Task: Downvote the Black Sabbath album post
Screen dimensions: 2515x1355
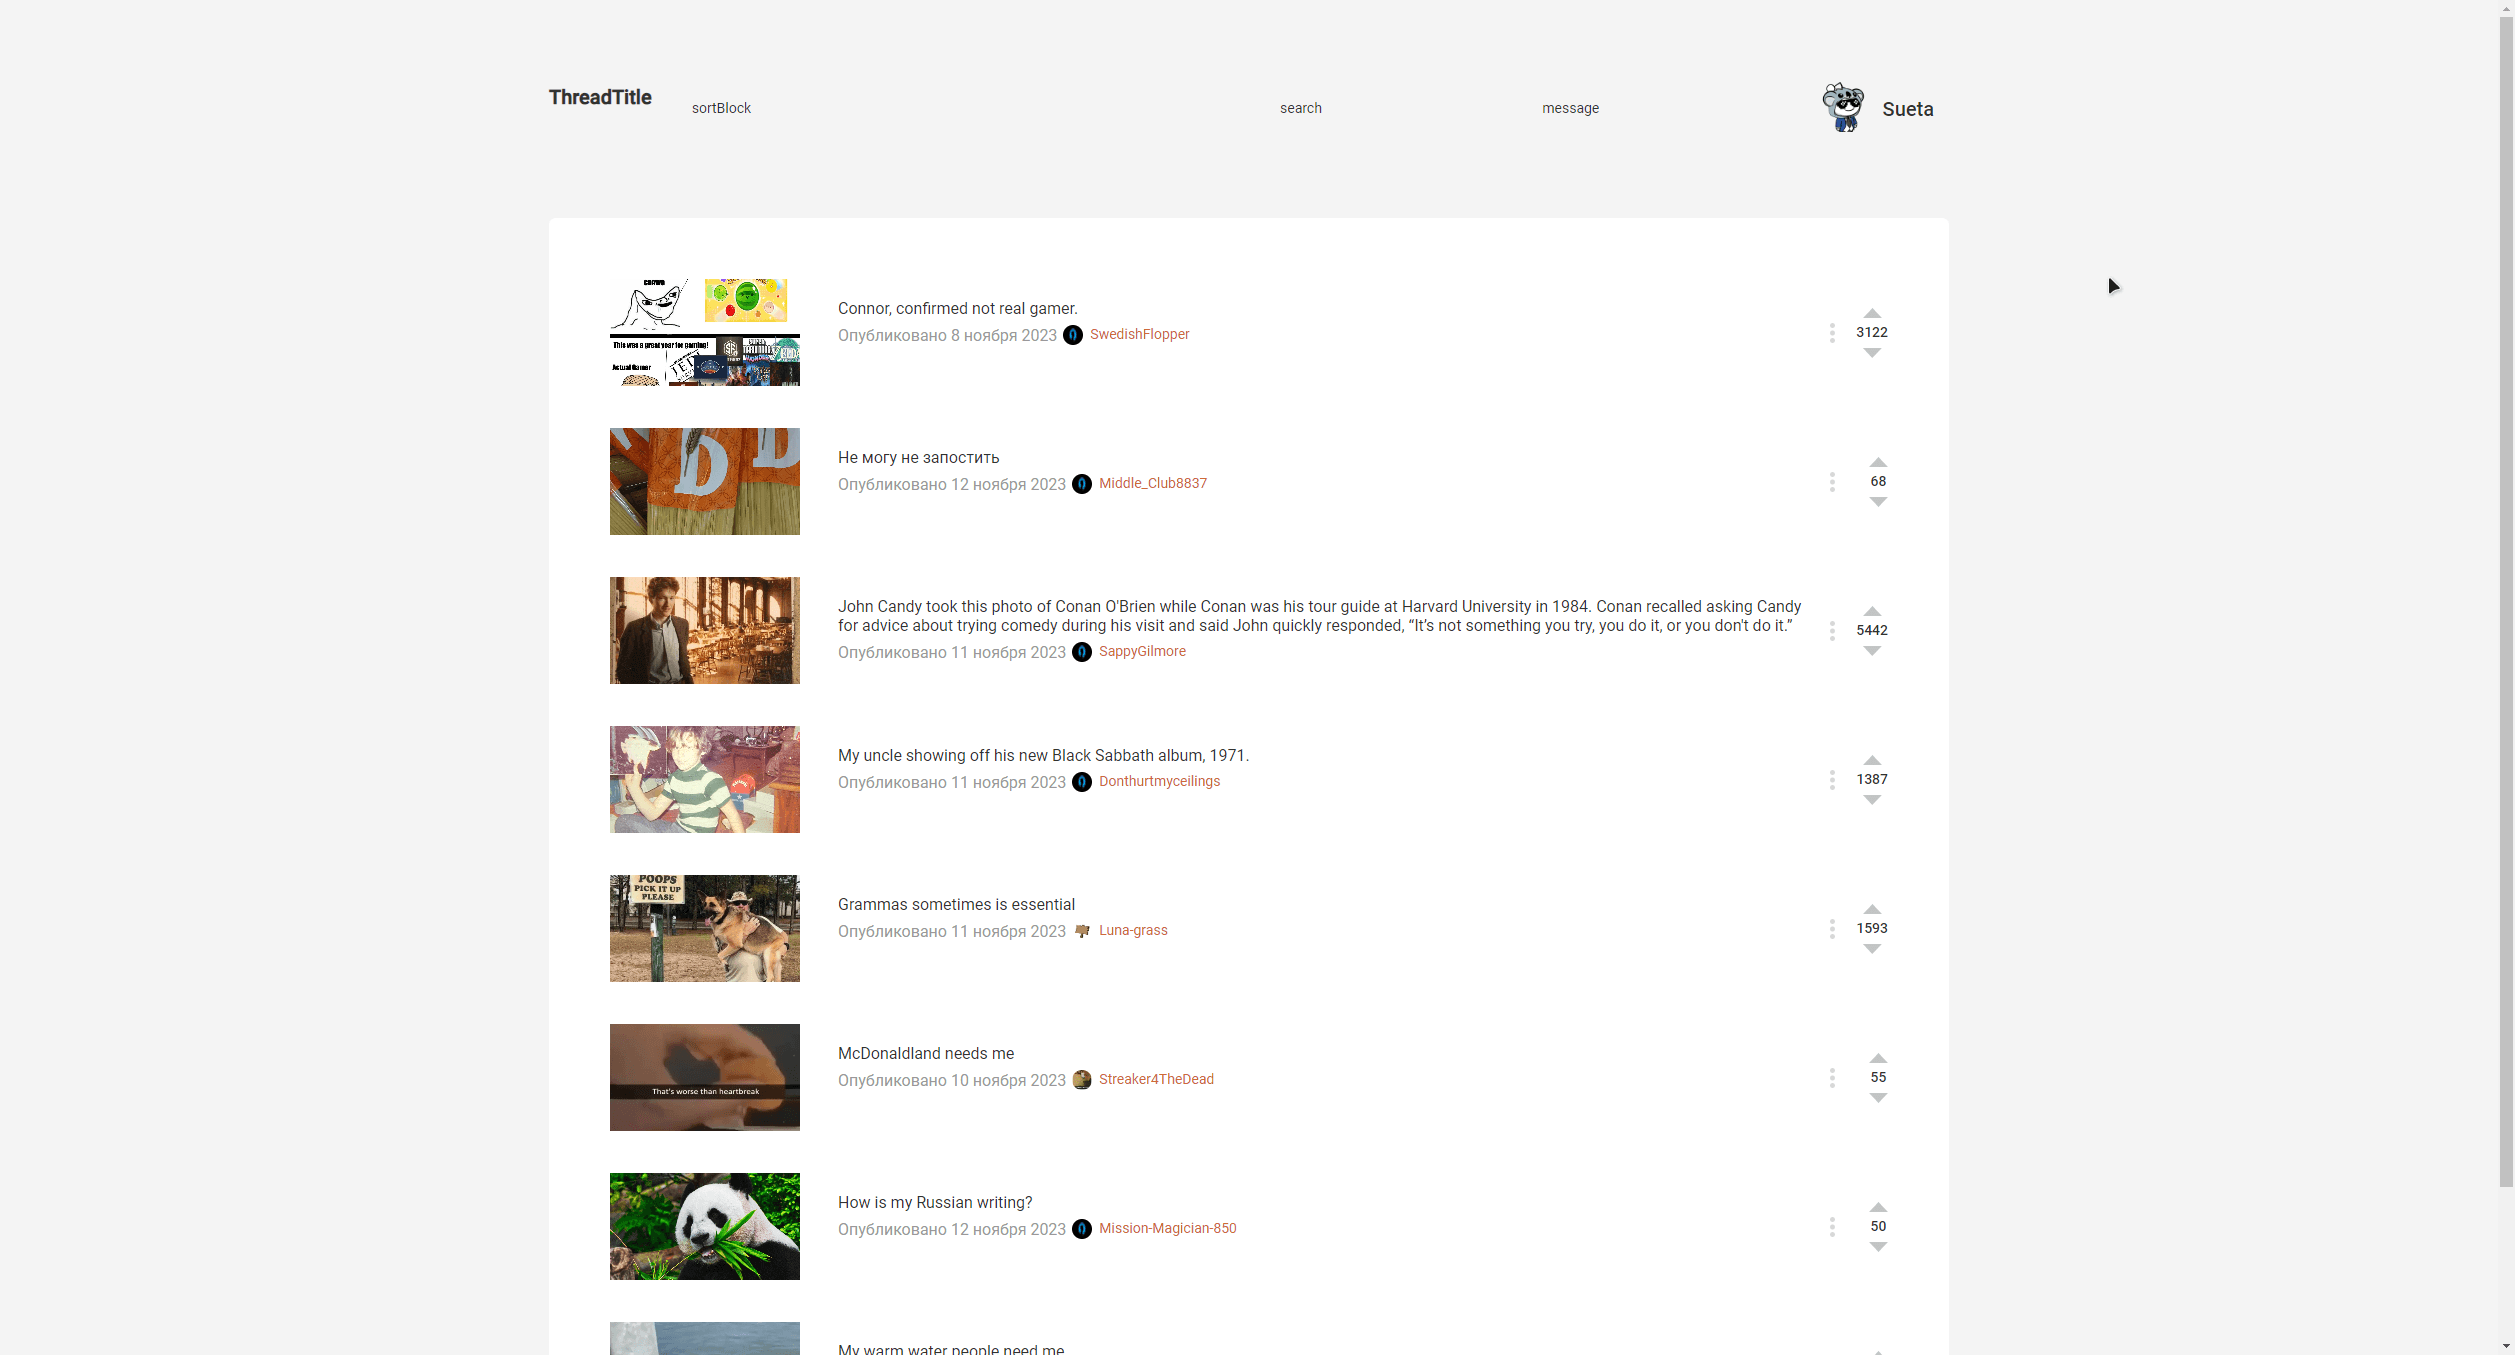Action: tap(1872, 800)
